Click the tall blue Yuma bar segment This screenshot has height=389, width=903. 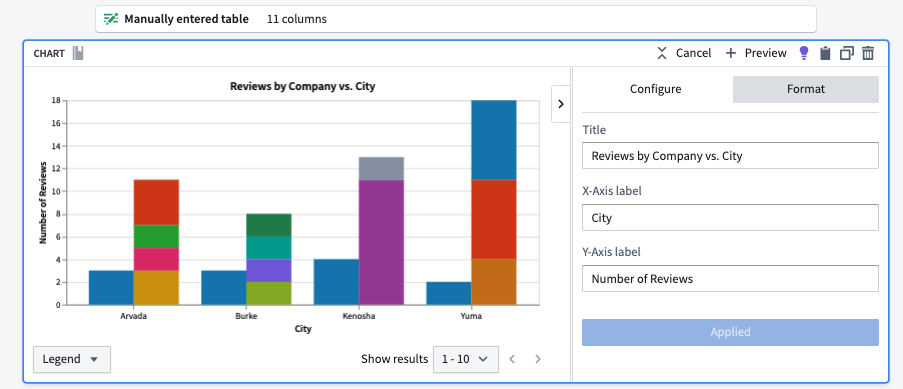(x=494, y=140)
